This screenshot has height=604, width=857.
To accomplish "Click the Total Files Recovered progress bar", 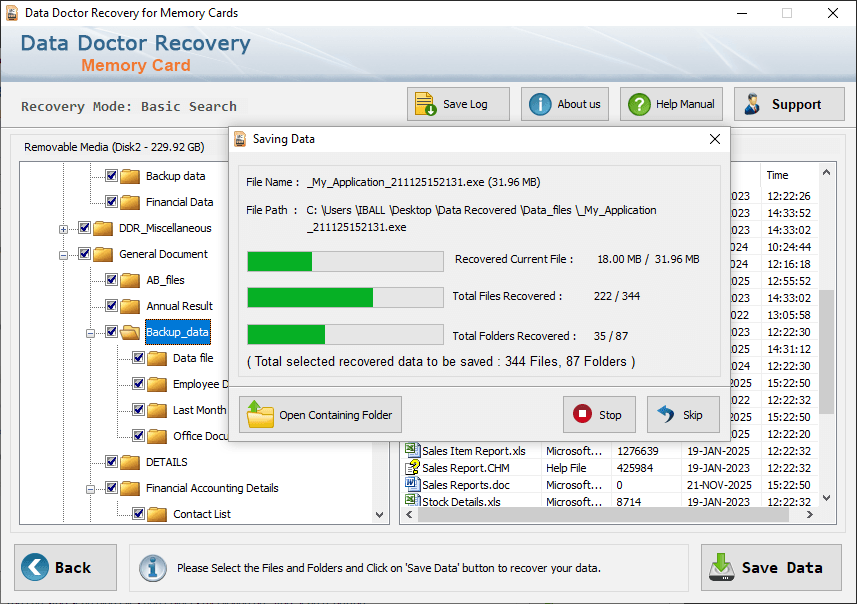I will click(x=345, y=298).
